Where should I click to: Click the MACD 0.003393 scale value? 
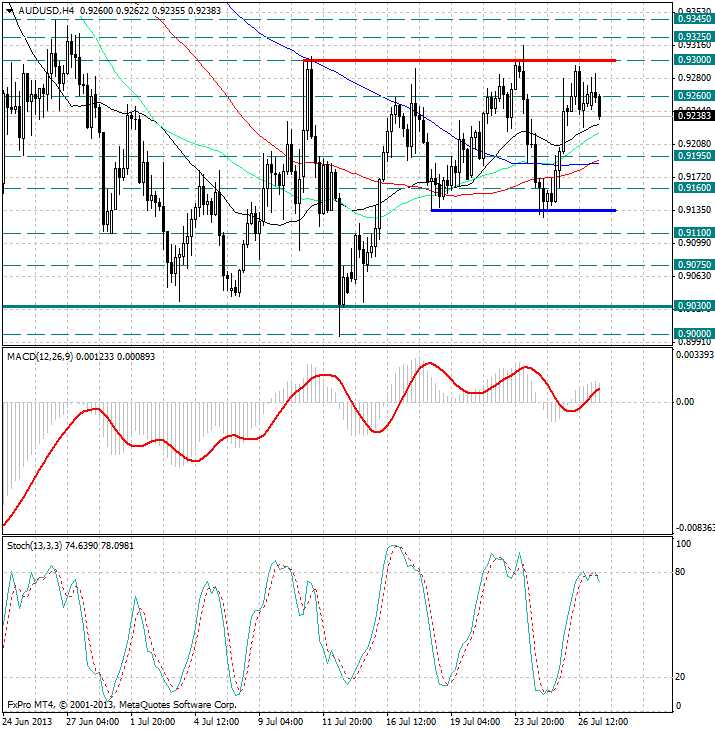[x=695, y=355]
